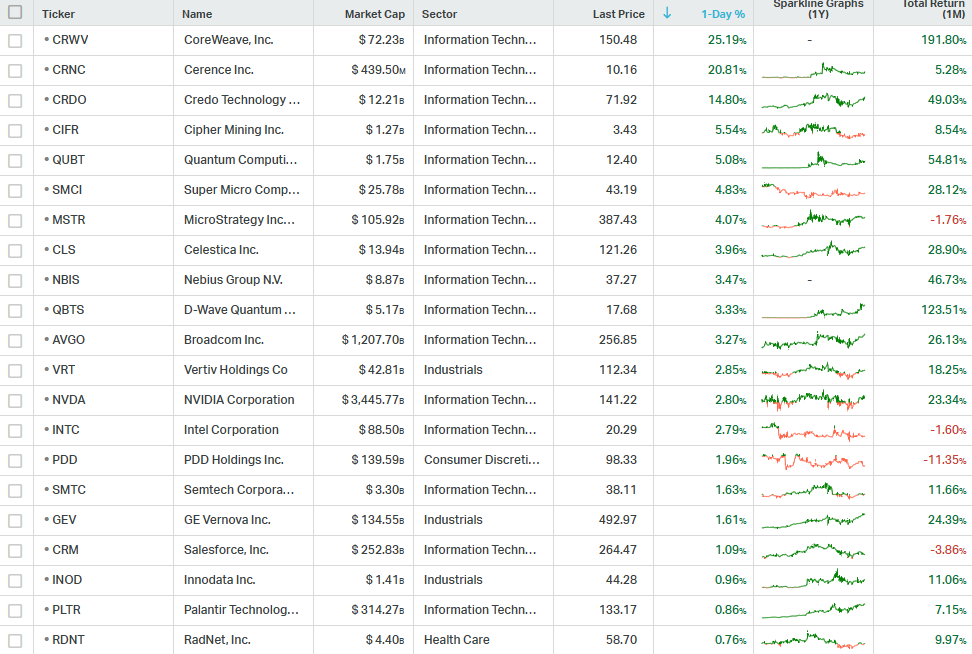The image size is (972, 654).
Task: Click the CoreWeave, Inc. name
Action: click(229, 40)
